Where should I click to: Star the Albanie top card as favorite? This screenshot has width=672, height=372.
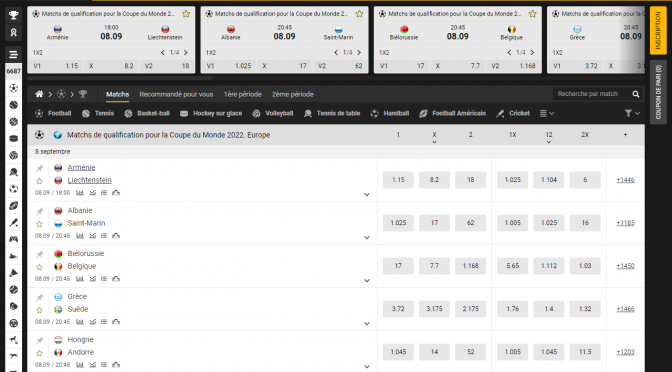[359, 14]
